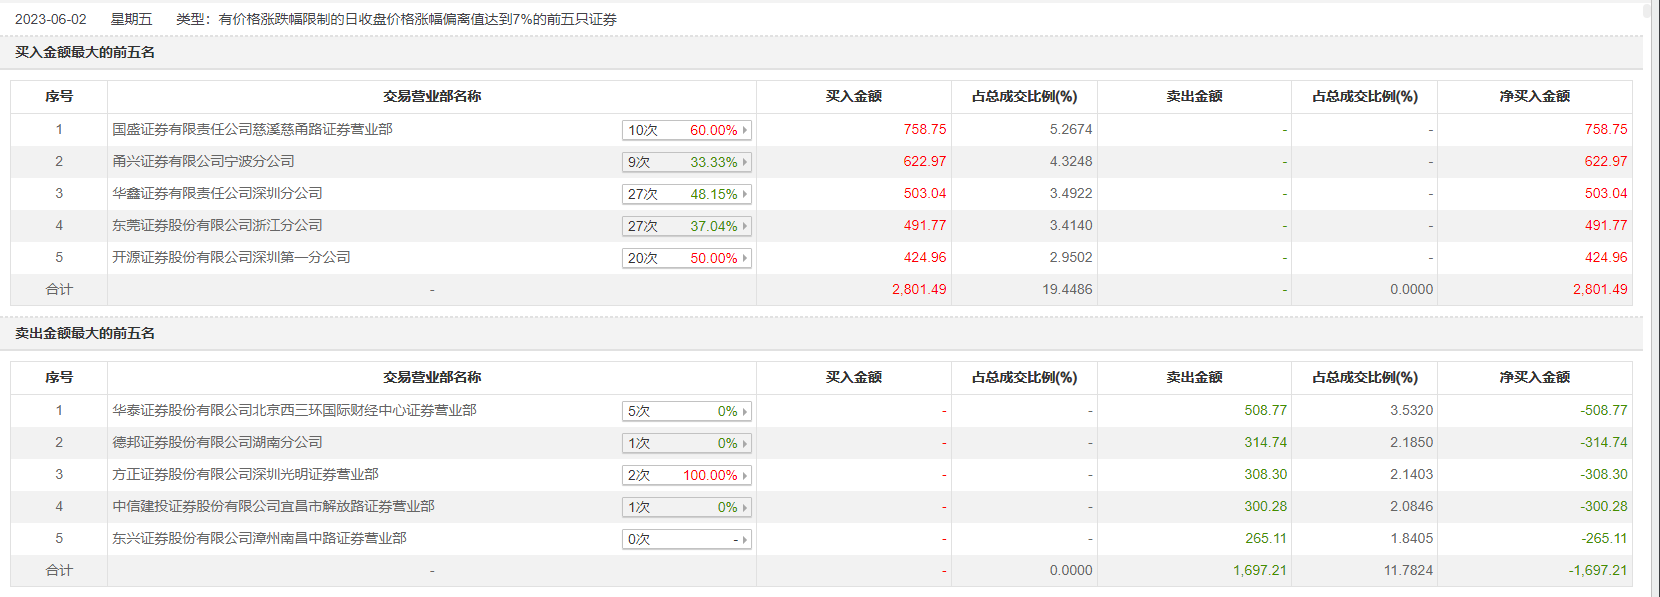Image resolution: width=1660 pixels, height=597 pixels.
Task: Click 买入金额 header in buy table
Action: click(x=854, y=96)
